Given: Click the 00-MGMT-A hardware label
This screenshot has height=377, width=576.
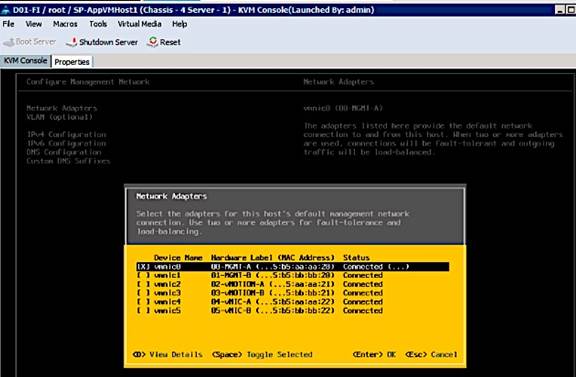Looking at the screenshot, I should pyautogui.click(x=231, y=267).
